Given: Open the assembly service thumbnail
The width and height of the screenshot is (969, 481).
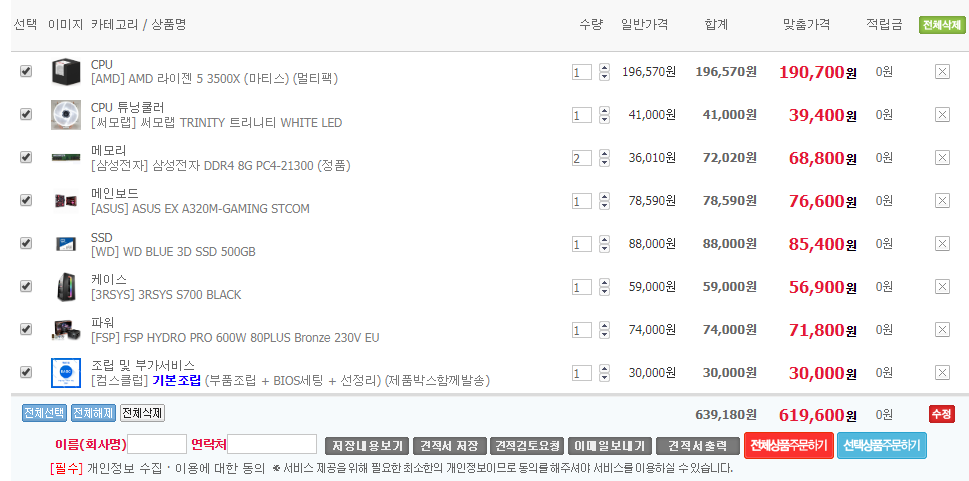Looking at the screenshot, I should click(x=66, y=373).
